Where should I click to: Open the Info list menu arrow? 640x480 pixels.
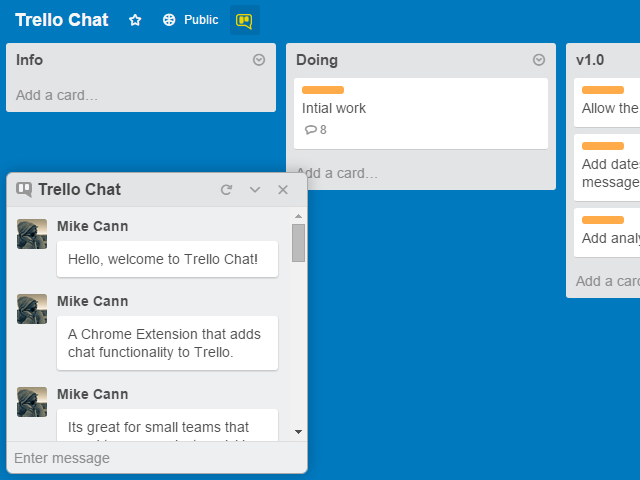coord(259,60)
